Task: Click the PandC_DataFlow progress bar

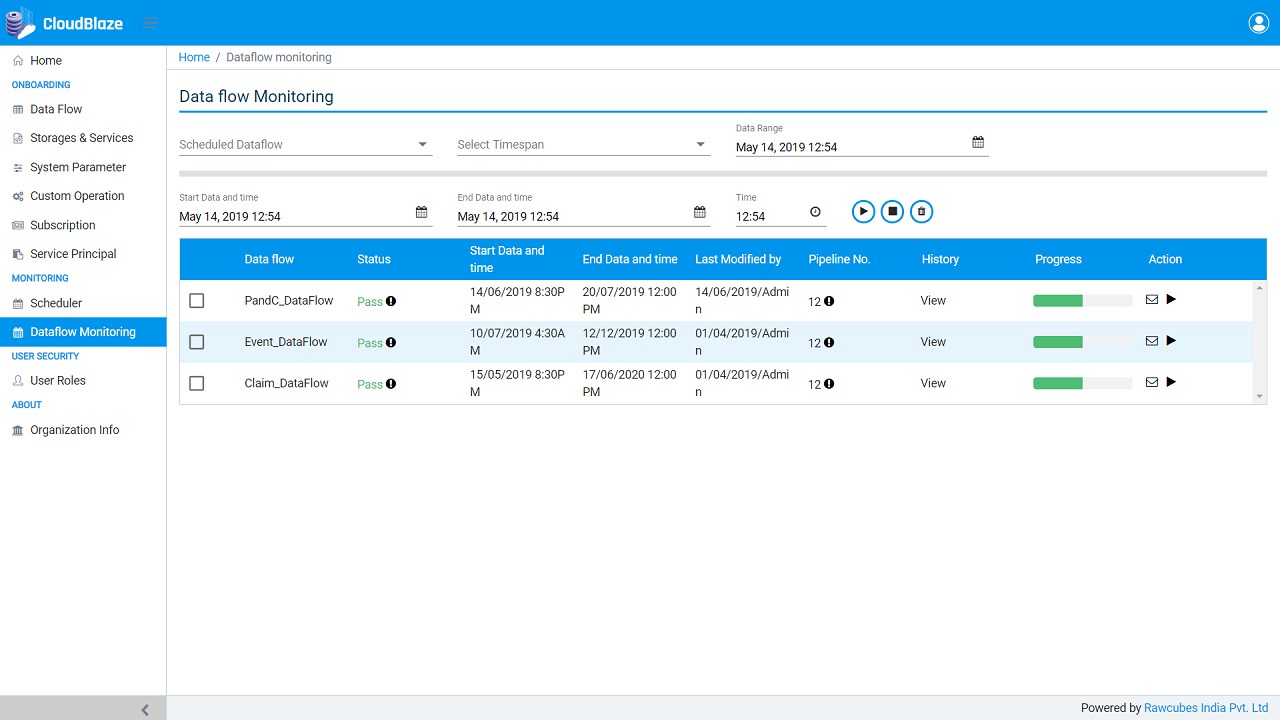Action: pos(1082,301)
